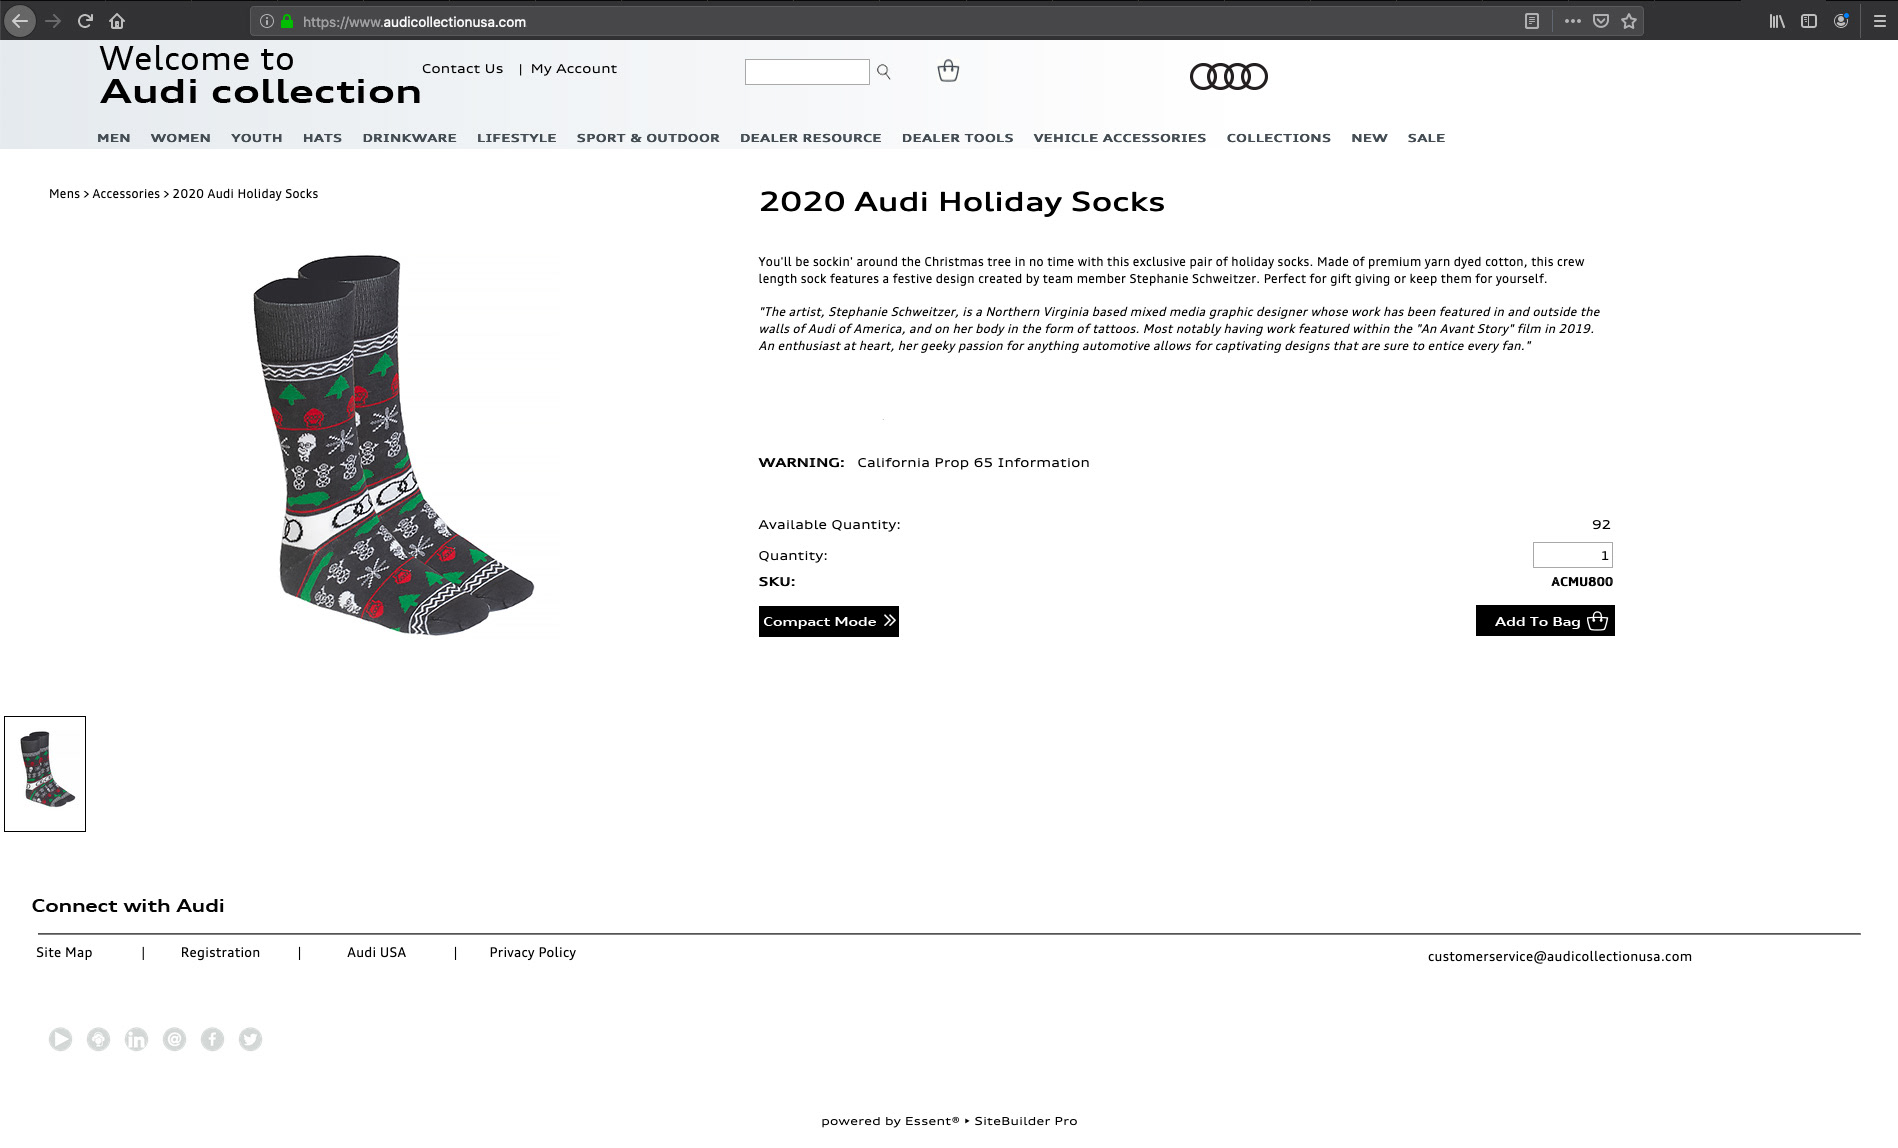This screenshot has width=1898, height=1148.
Task: Open the LinkedIn social icon
Action: click(136, 1039)
